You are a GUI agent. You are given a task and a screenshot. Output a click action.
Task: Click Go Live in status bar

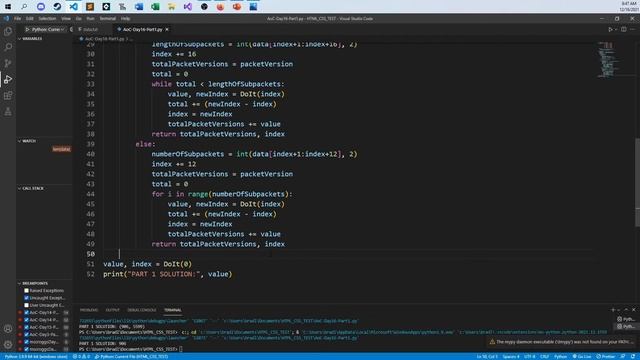pyautogui.click(x=582, y=356)
